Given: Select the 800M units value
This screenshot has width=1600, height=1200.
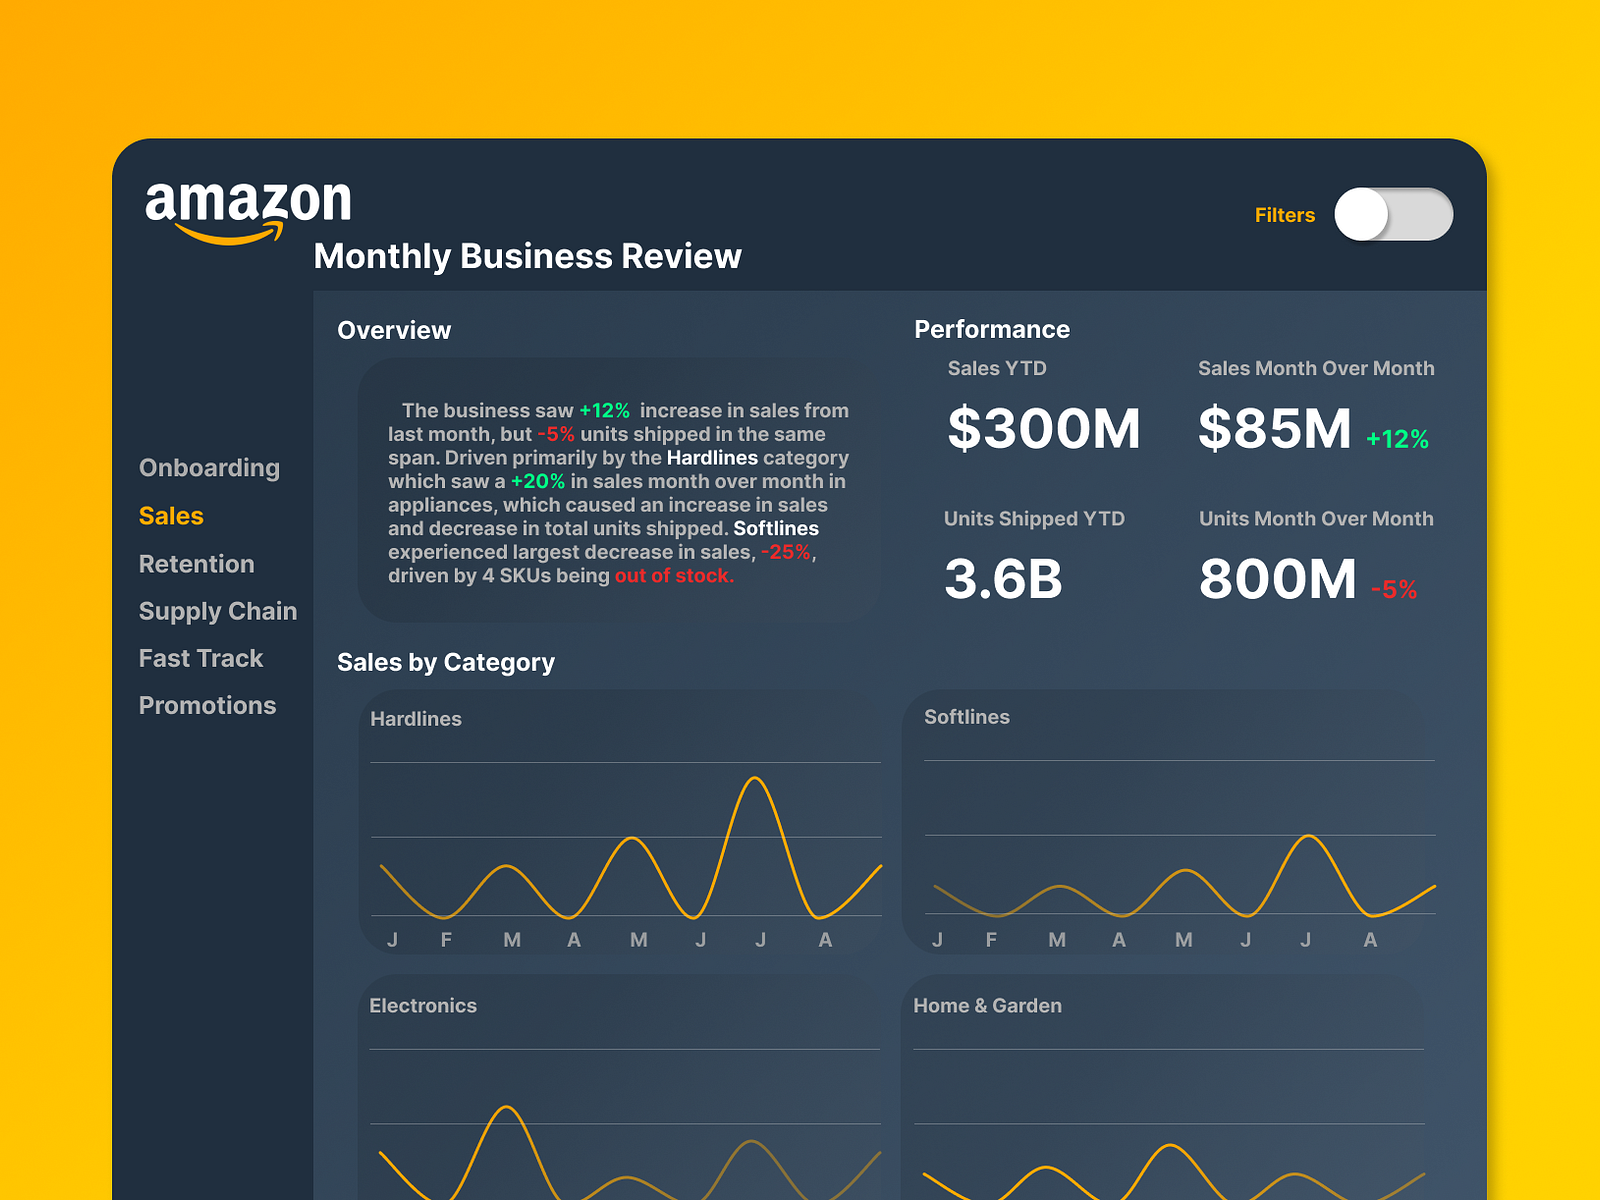Looking at the screenshot, I should [1278, 579].
